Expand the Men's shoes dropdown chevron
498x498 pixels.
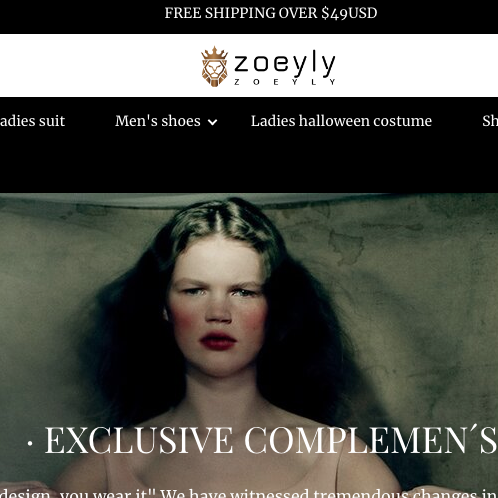212,122
